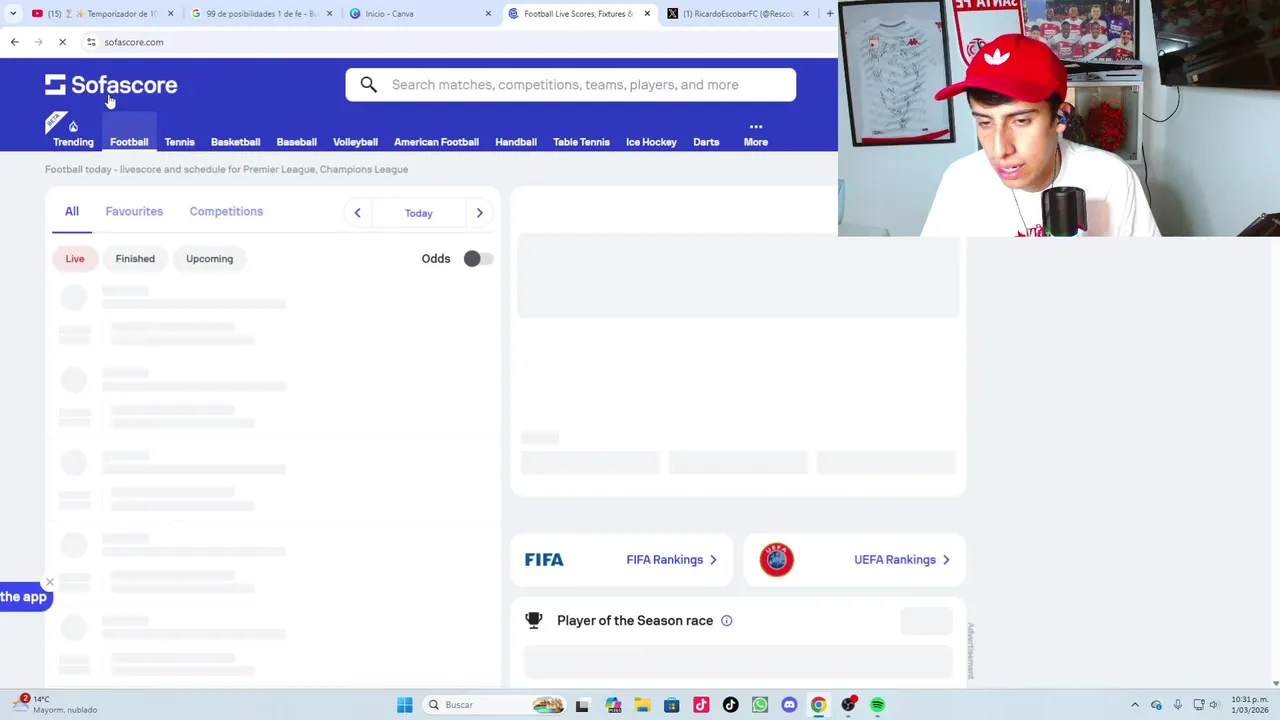The height and width of the screenshot is (720, 1280).
Task: Click the search magnifier icon
Action: [x=369, y=85]
